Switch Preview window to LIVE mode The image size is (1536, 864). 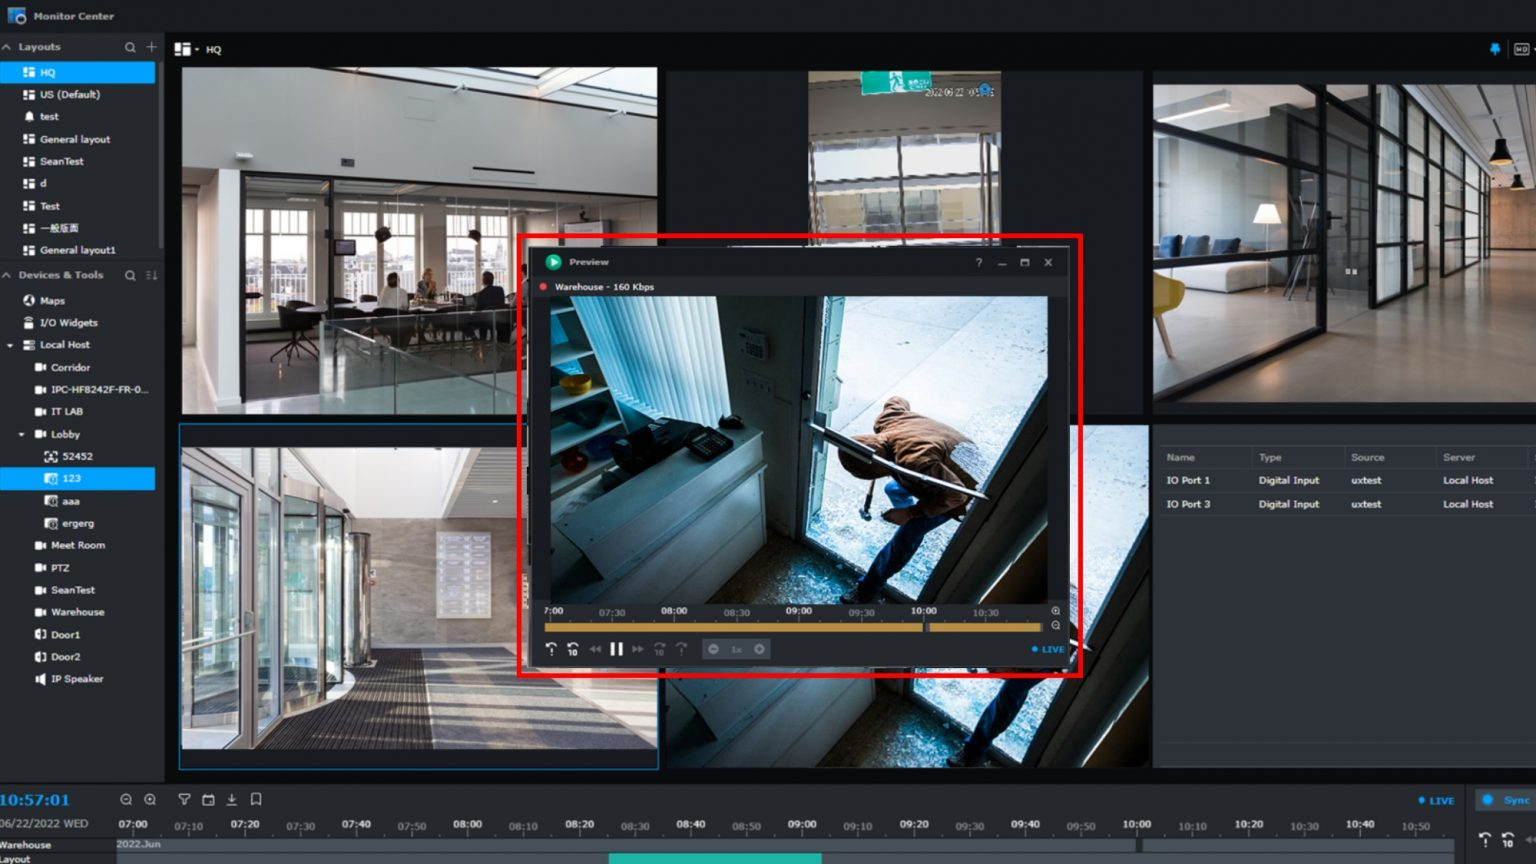pos(1048,649)
